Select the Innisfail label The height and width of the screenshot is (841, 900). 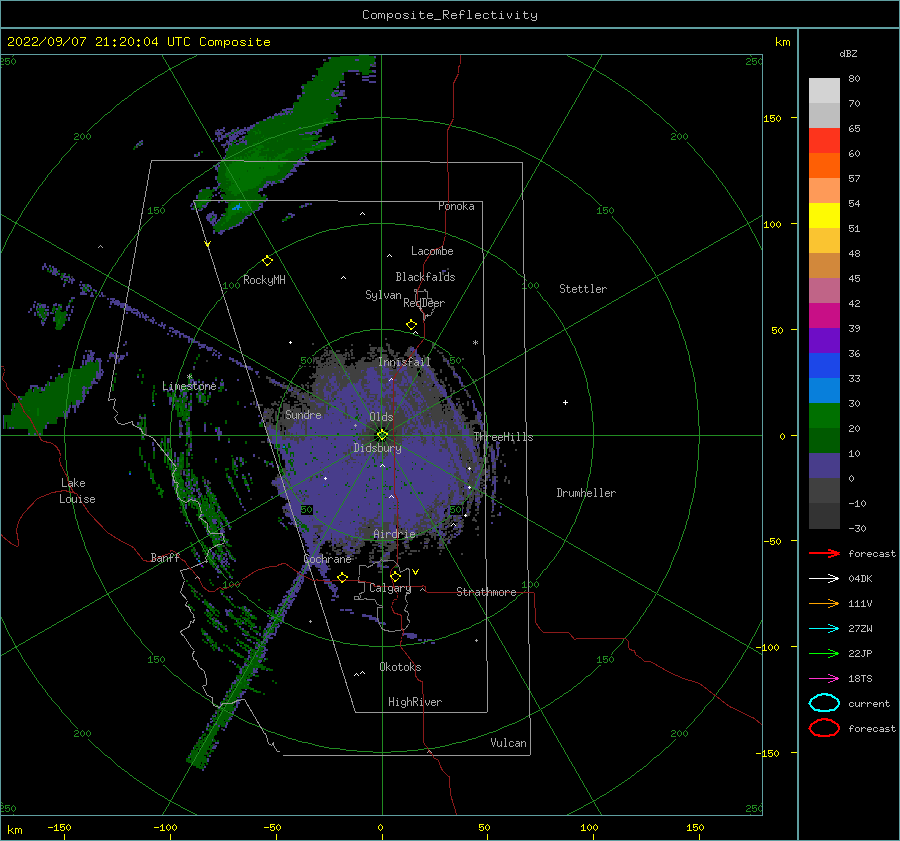pos(404,362)
